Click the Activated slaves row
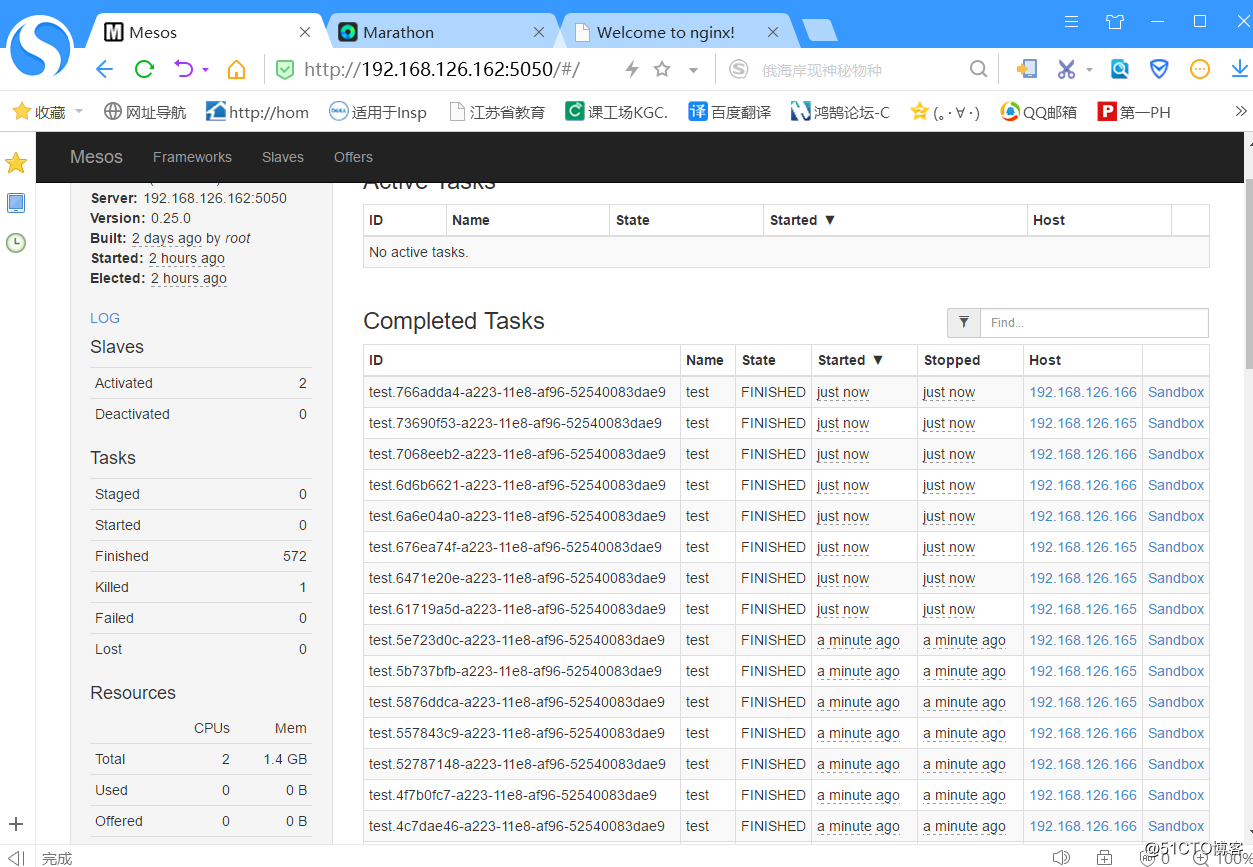This screenshot has height=867, width=1253. tap(201, 383)
